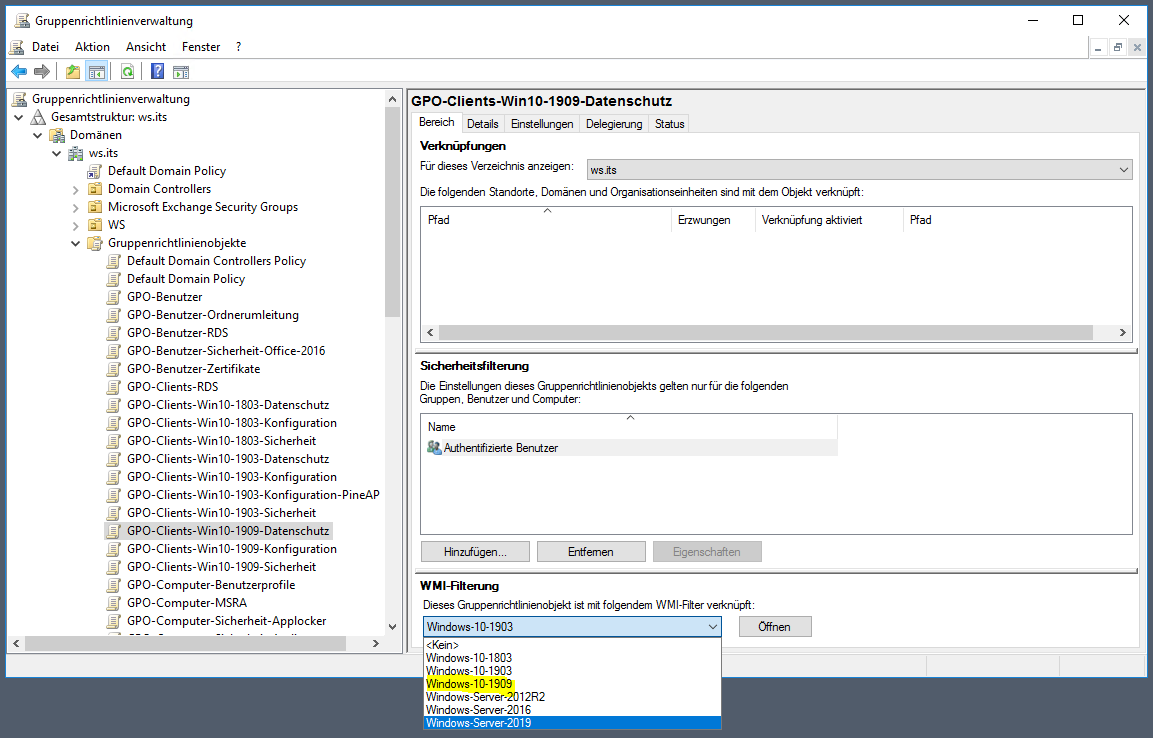
Task: Click the Microsoft Exchange Security Groups icon
Action: click(x=95, y=207)
